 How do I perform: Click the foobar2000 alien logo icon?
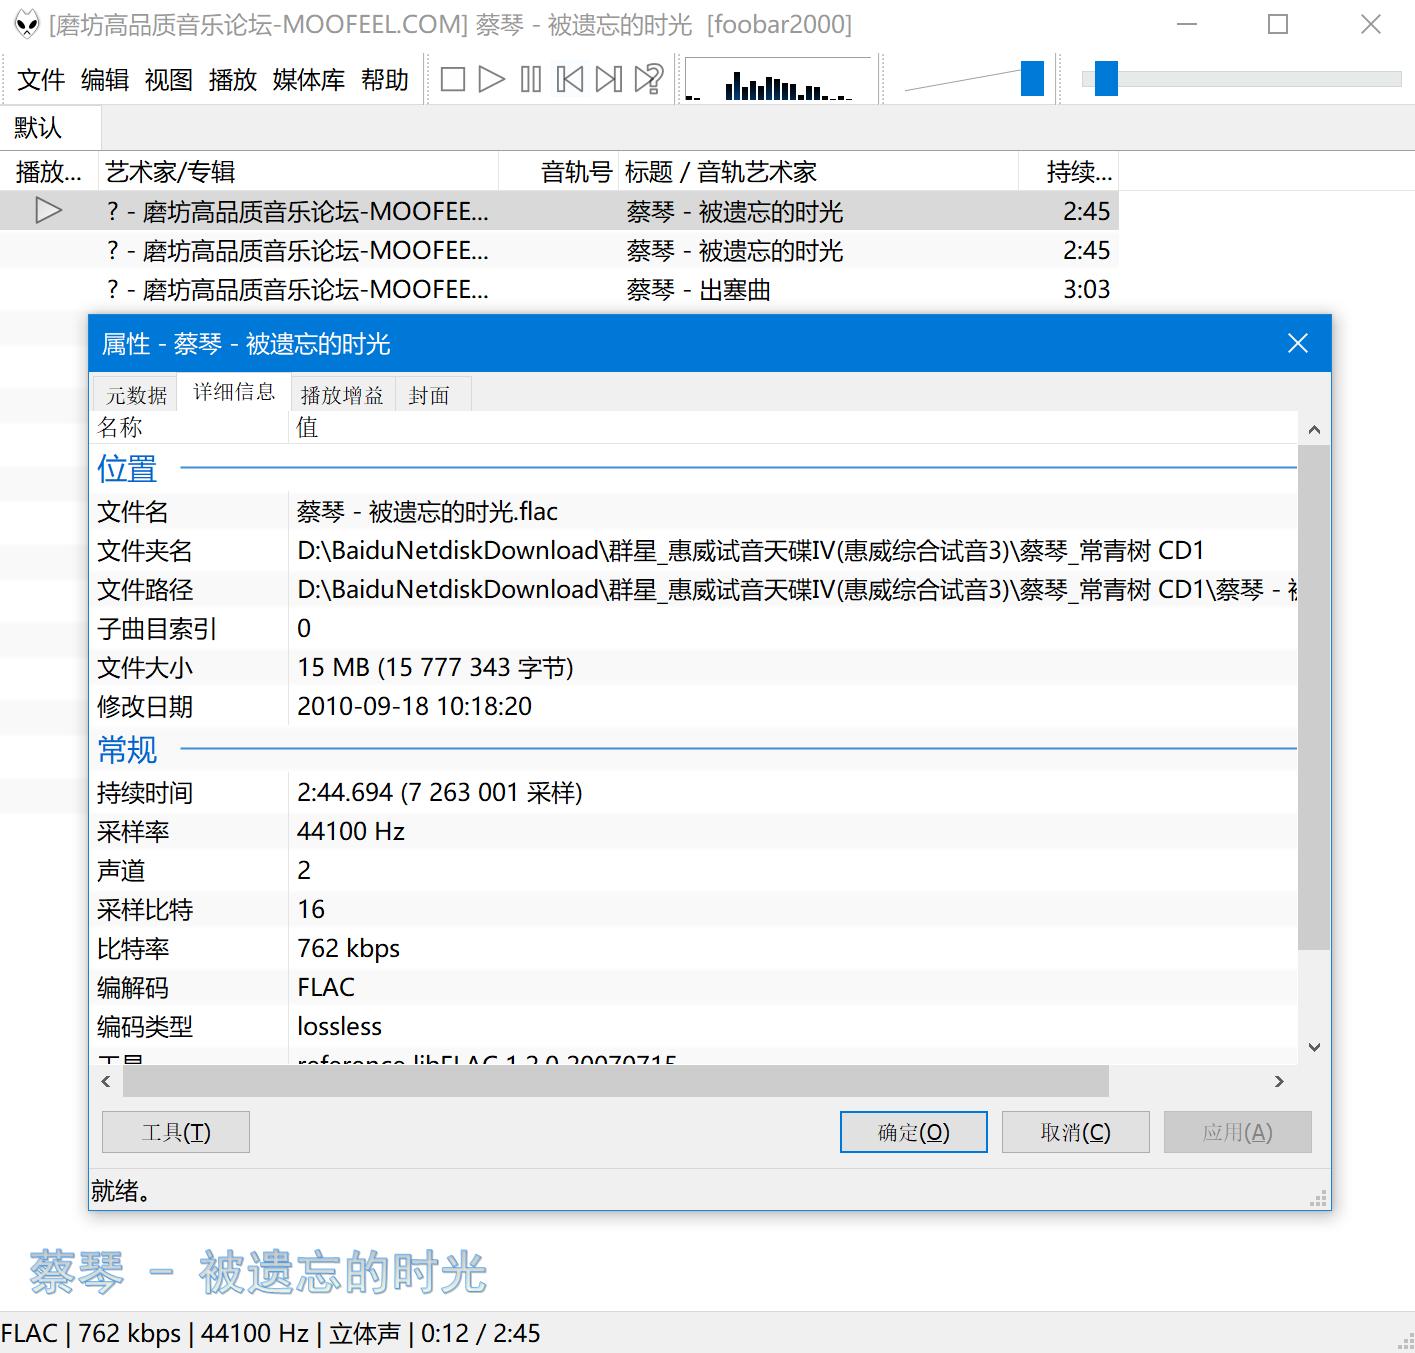click(x=26, y=24)
